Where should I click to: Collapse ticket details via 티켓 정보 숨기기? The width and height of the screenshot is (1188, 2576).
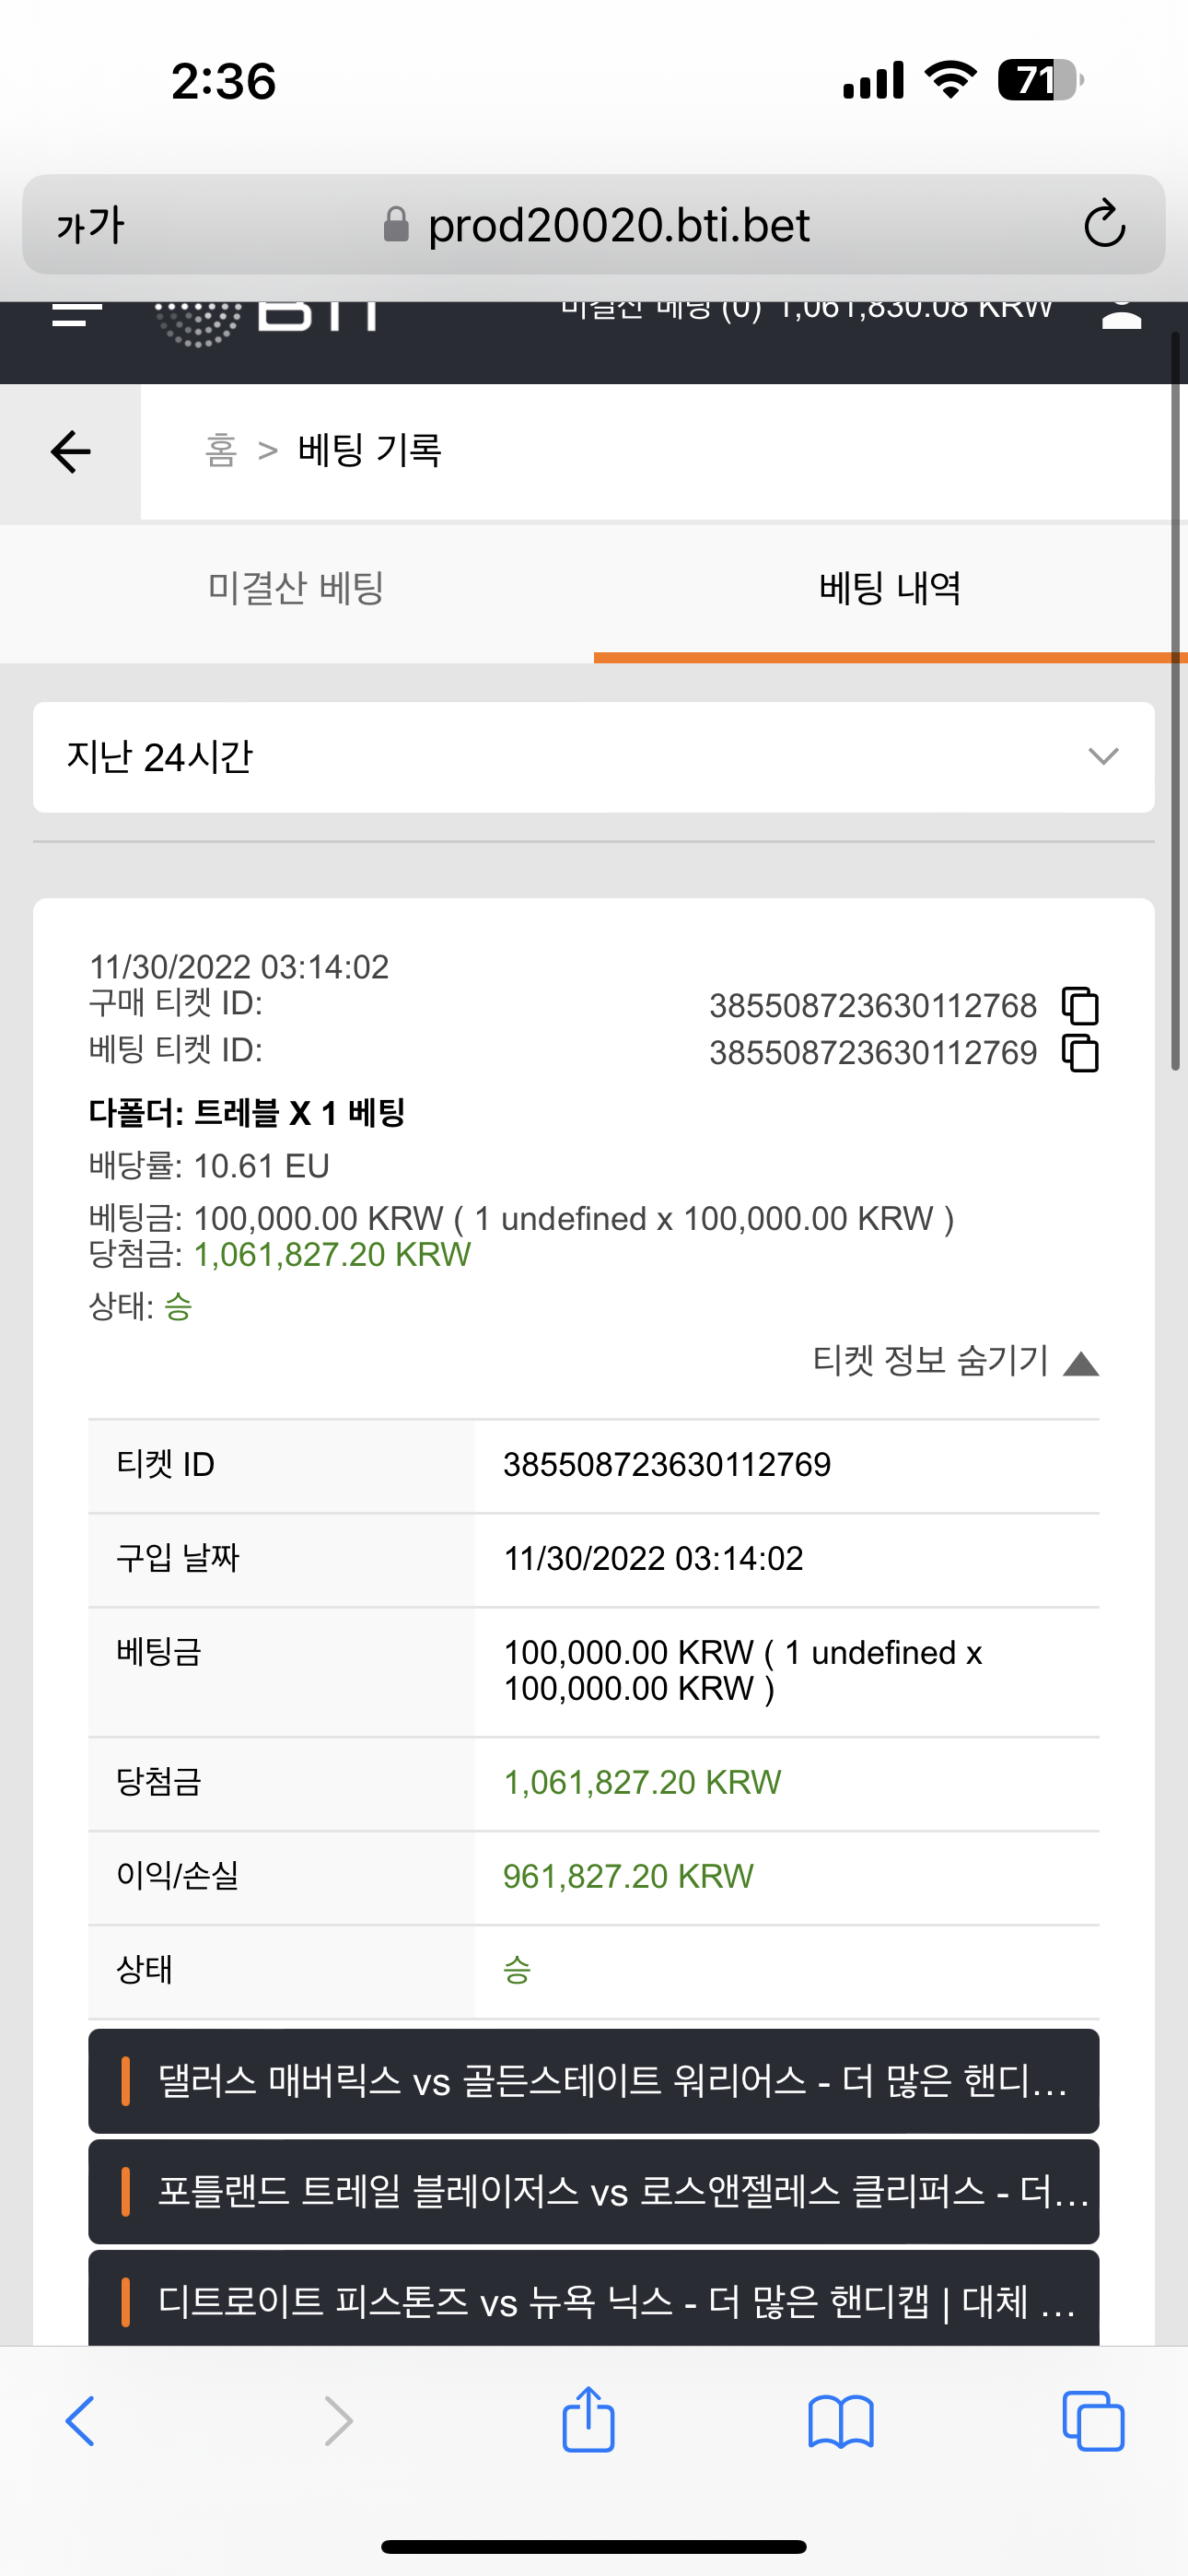point(955,1361)
